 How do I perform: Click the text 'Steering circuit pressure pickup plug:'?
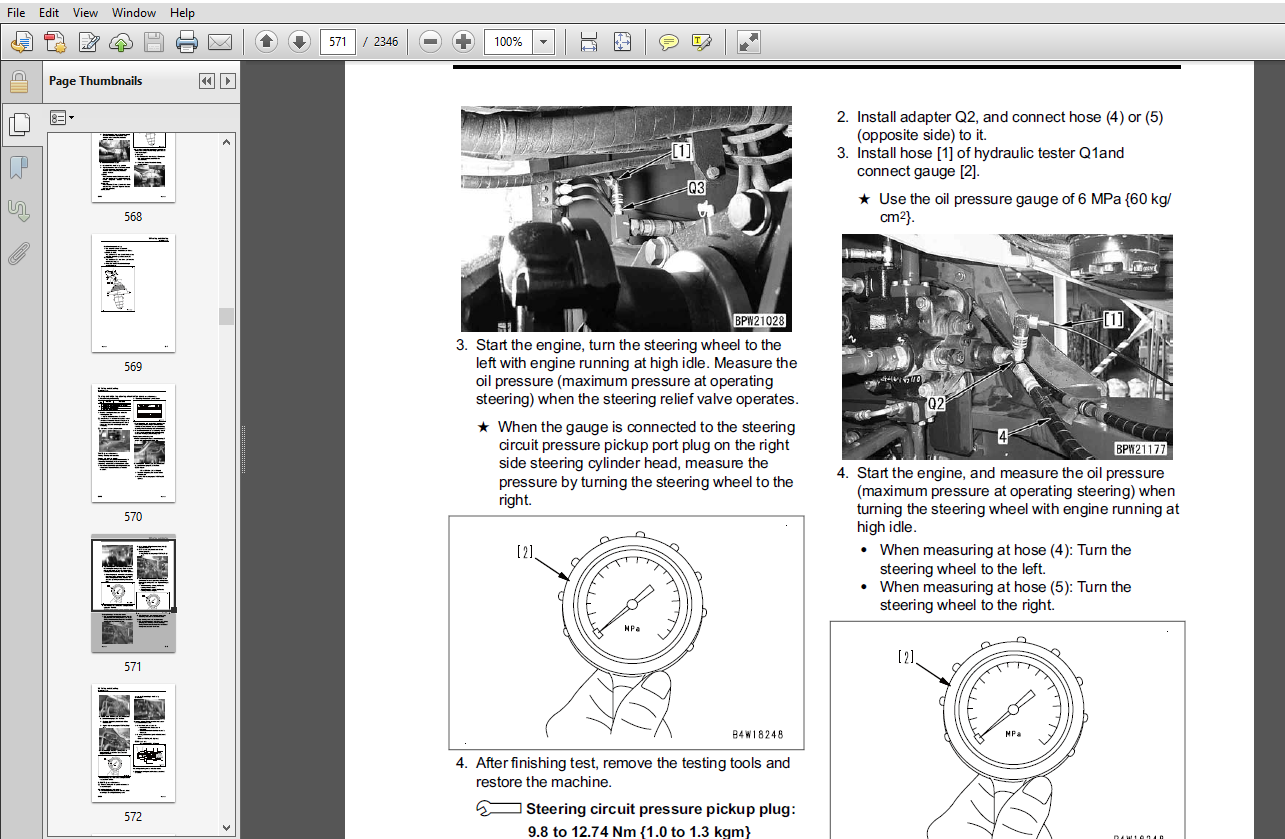pos(661,809)
